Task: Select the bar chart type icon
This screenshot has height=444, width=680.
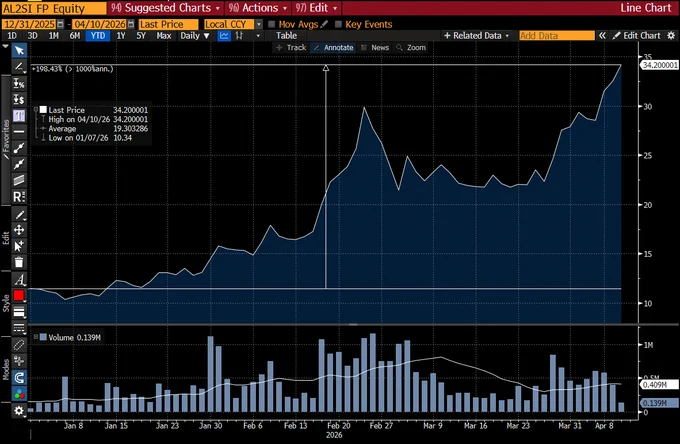Action: pos(239,36)
